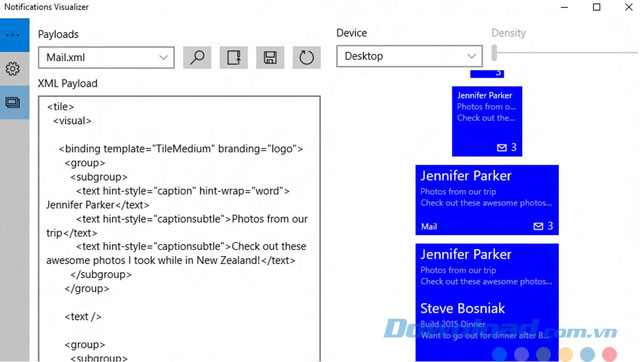Screen dimensions: 640x362
Task: Click "Steve Bosniak" text on large tile
Action: pyautogui.click(x=462, y=309)
